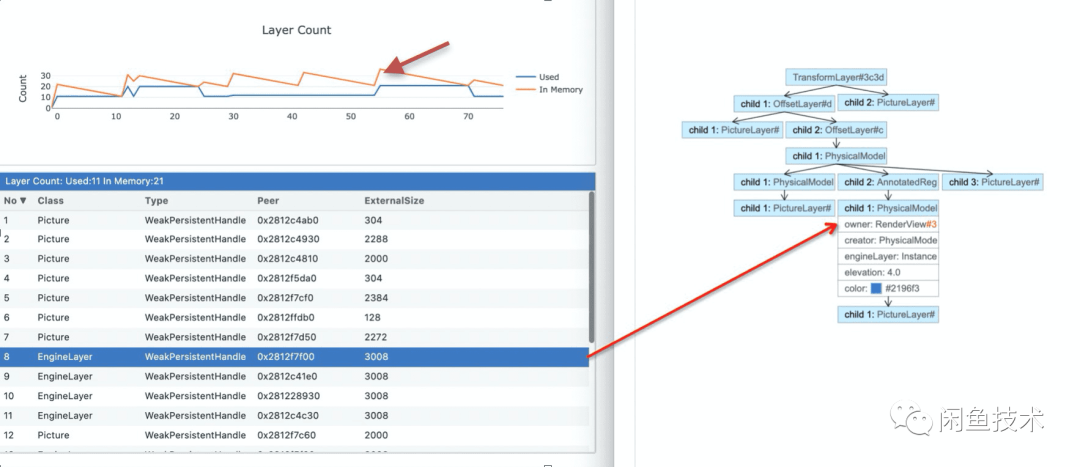Click the Layer Count Used:11 status bar
This screenshot has width=1080, height=467.
pyautogui.click(x=297, y=182)
